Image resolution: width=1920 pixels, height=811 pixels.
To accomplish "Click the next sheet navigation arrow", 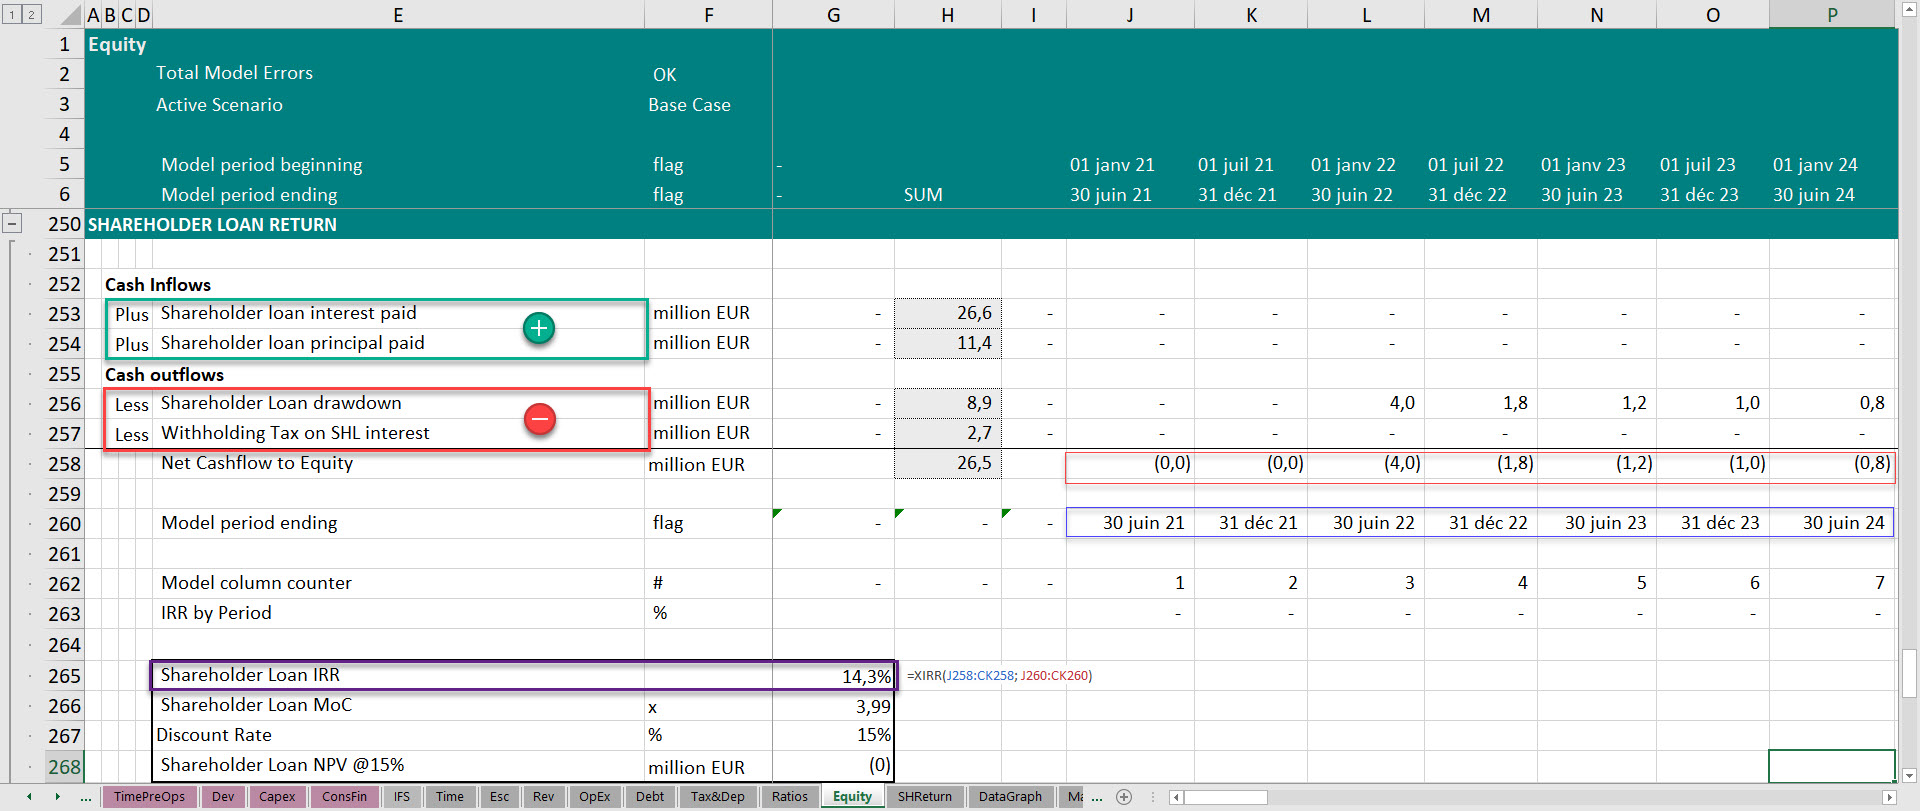I will 57,797.
